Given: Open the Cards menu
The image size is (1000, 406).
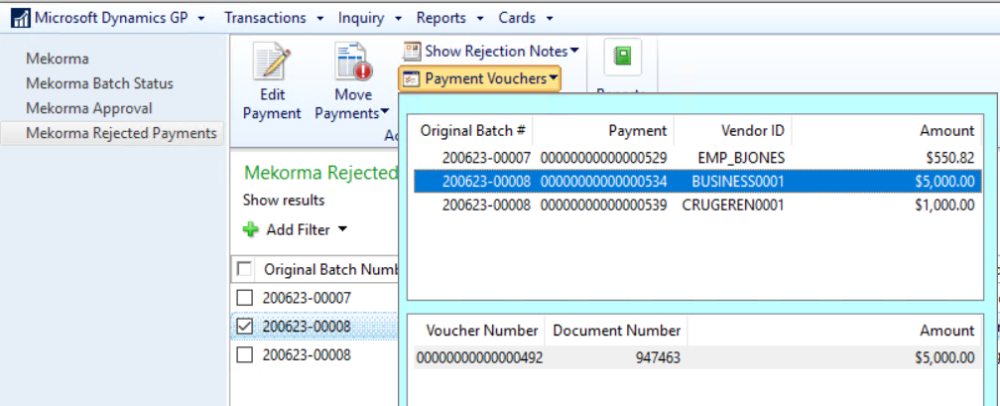Looking at the screenshot, I should click(x=526, y=18).
